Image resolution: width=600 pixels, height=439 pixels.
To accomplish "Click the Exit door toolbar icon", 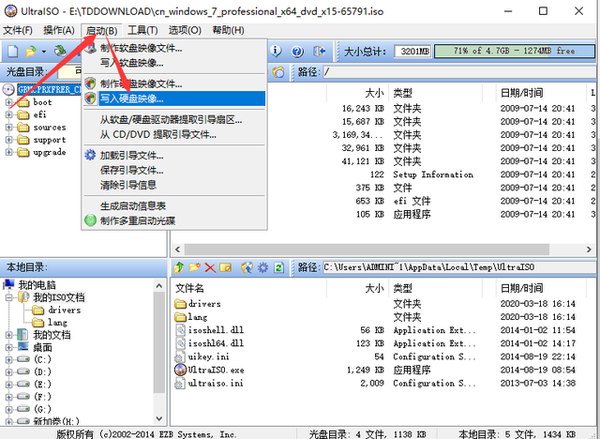I will click(319, 51).
